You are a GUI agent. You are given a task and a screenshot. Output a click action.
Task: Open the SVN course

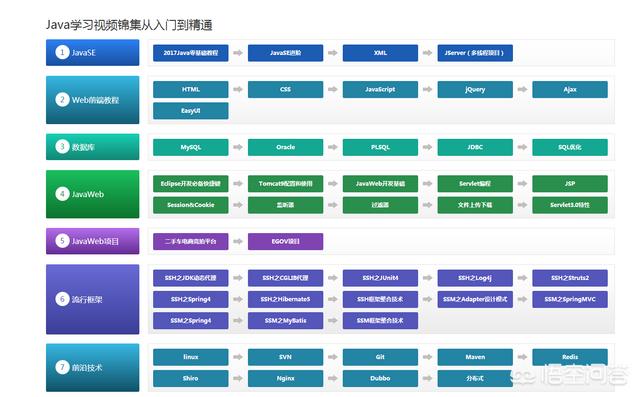285,357
